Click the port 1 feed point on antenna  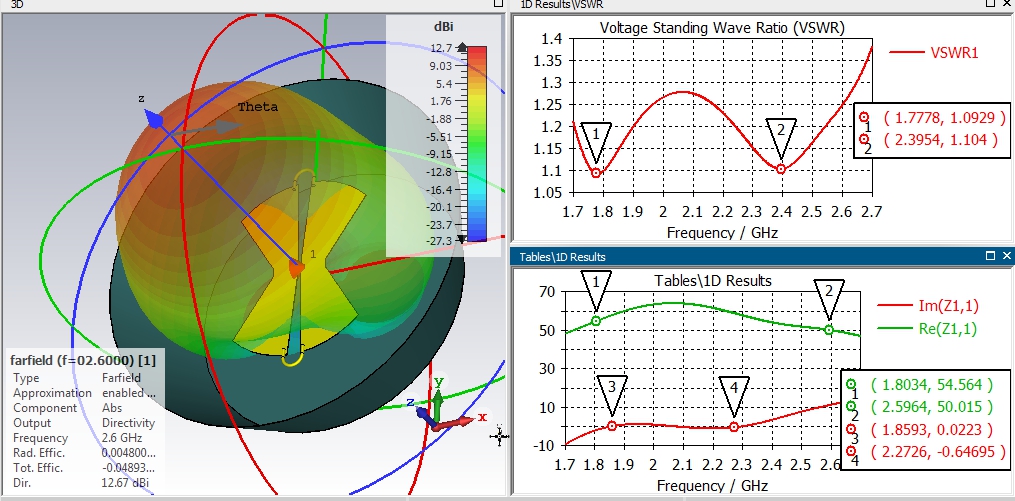[297, 268]
